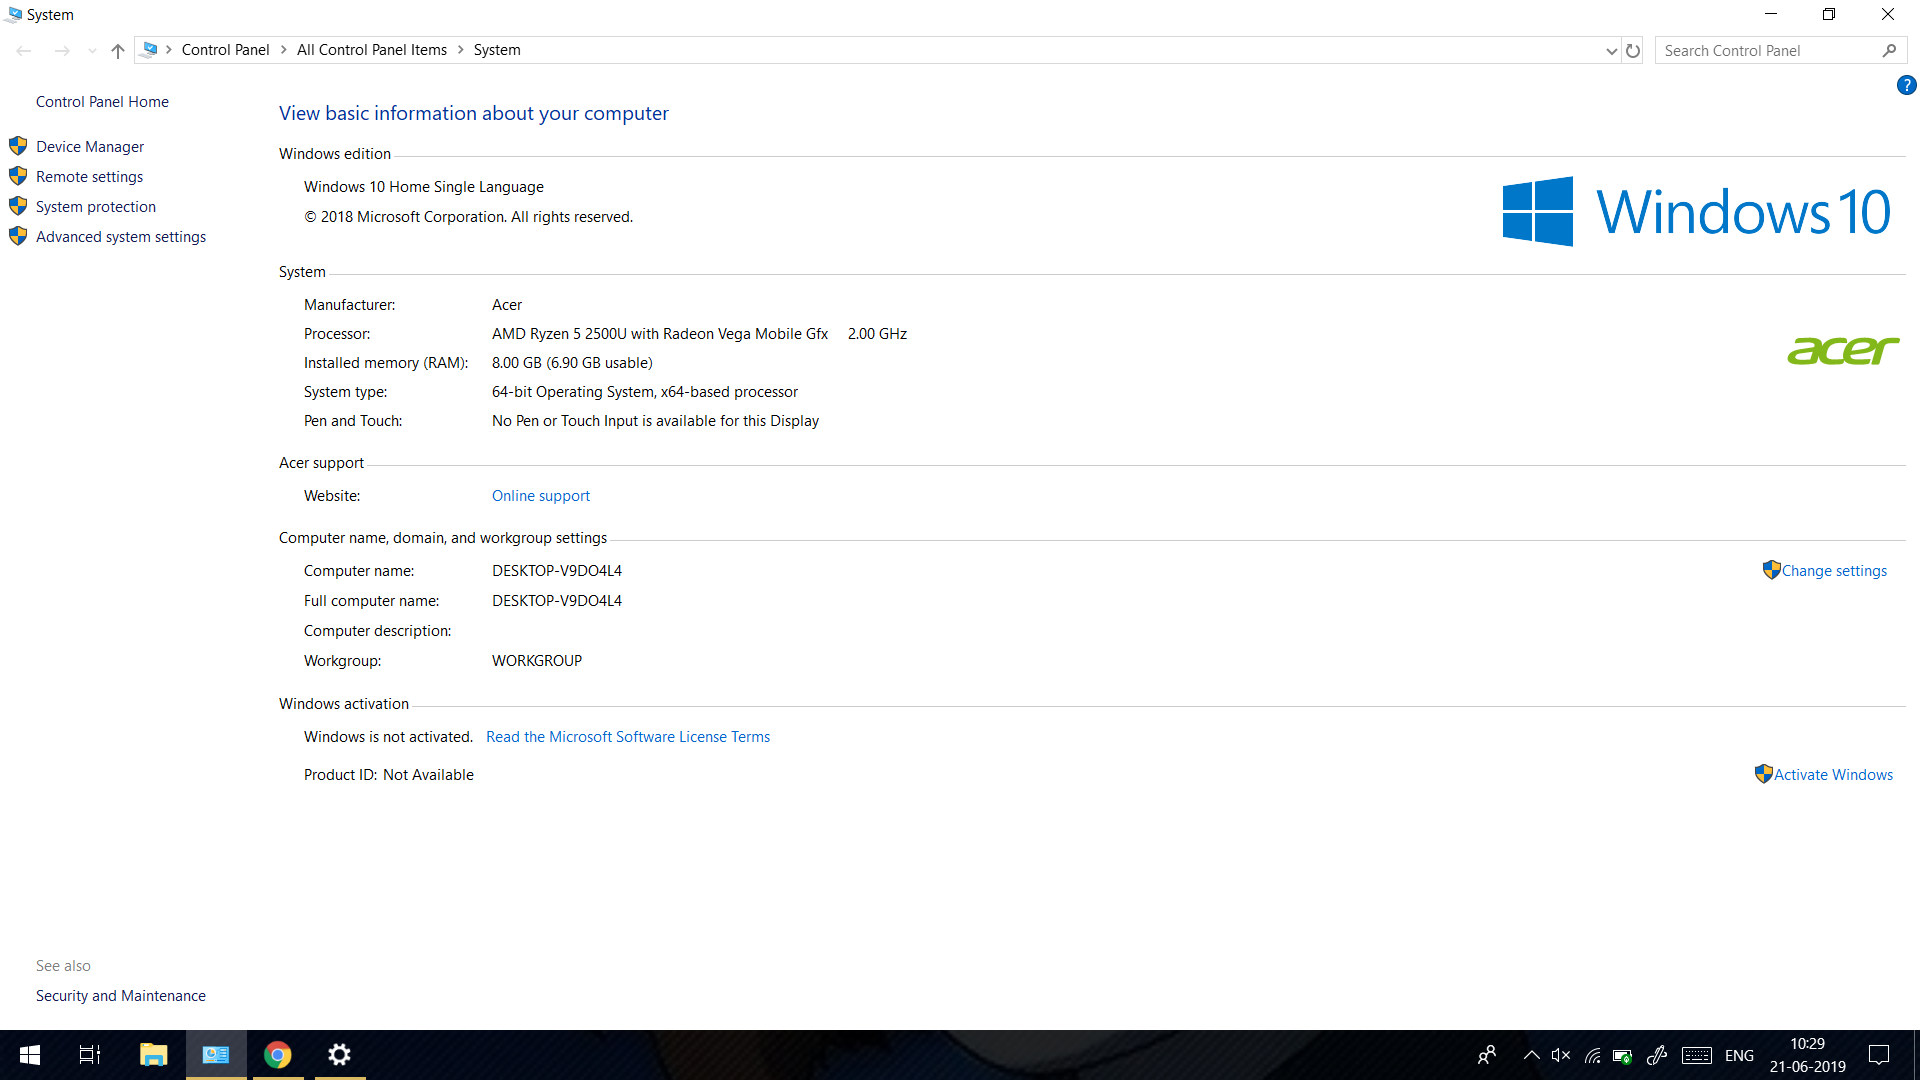The width and height of the screenshot is (1920, 1080).
Task: Click All Control Panel Items breadcrumb
Action: [x=372, y=50]
